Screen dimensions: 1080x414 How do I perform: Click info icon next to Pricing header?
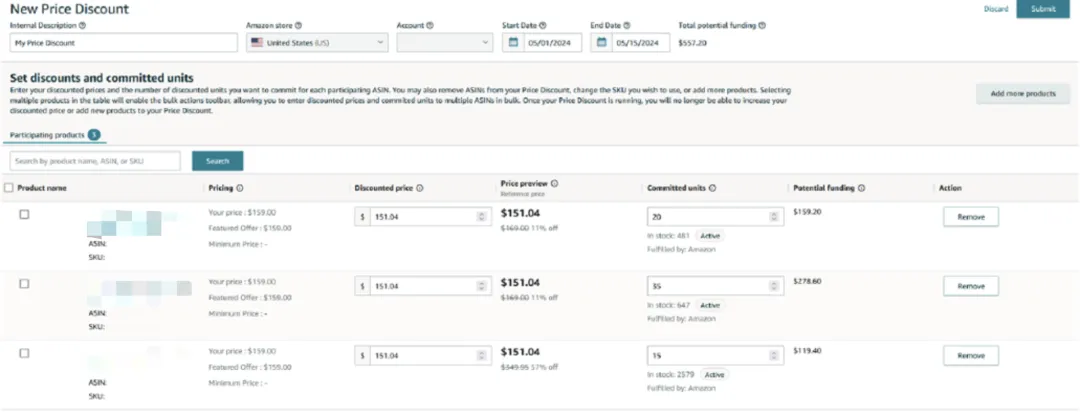[x=240, y=188]
